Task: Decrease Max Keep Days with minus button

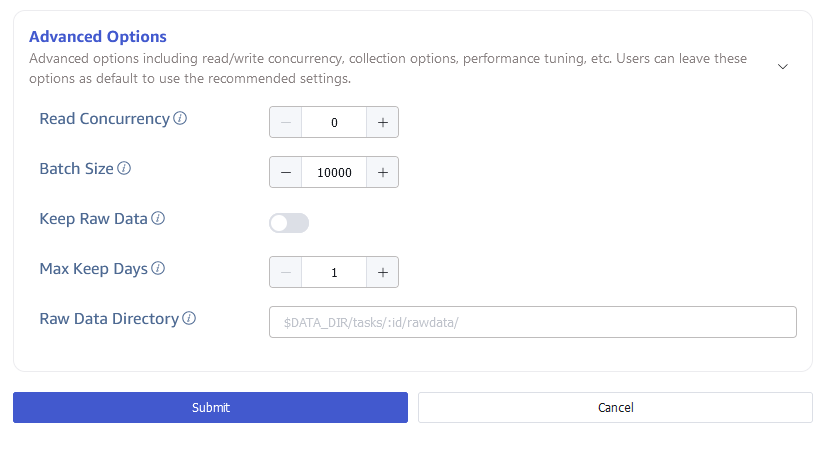Action: click(286, 272)
